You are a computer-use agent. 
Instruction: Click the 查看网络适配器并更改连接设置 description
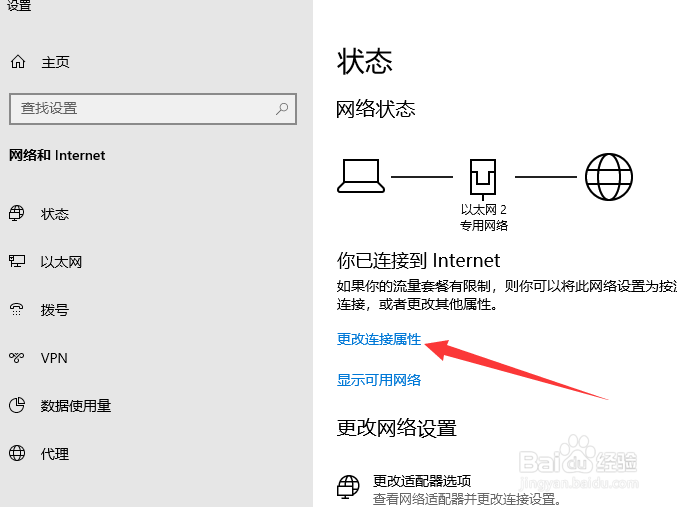click(x=467, y=499)
